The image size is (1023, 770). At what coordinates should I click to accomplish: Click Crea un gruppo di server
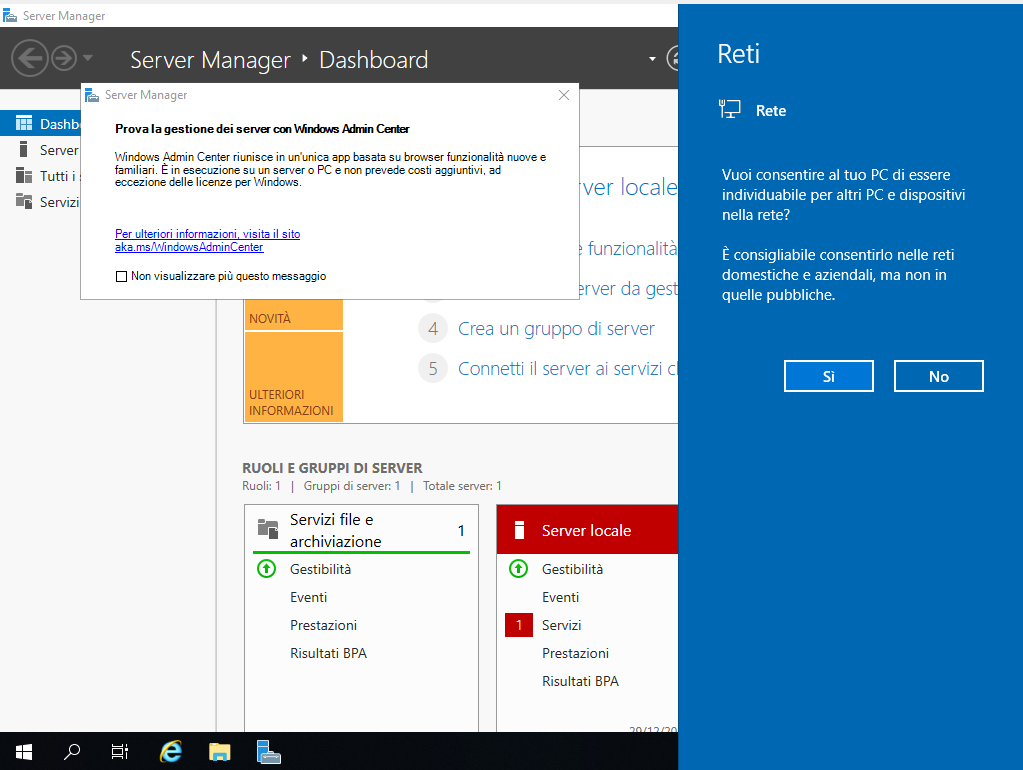(x=556, y=329)
